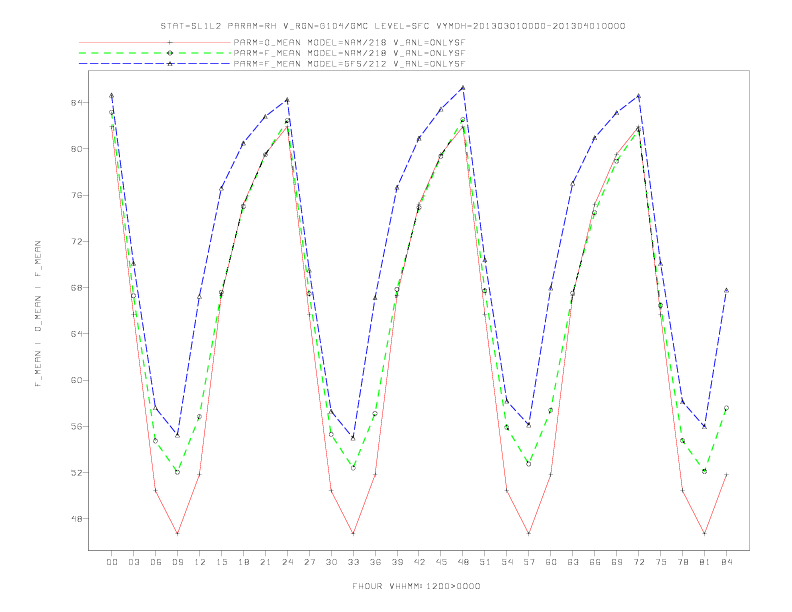
Task: Click x-axis forecast hour label 48
Action: click(x=463, y=562)
